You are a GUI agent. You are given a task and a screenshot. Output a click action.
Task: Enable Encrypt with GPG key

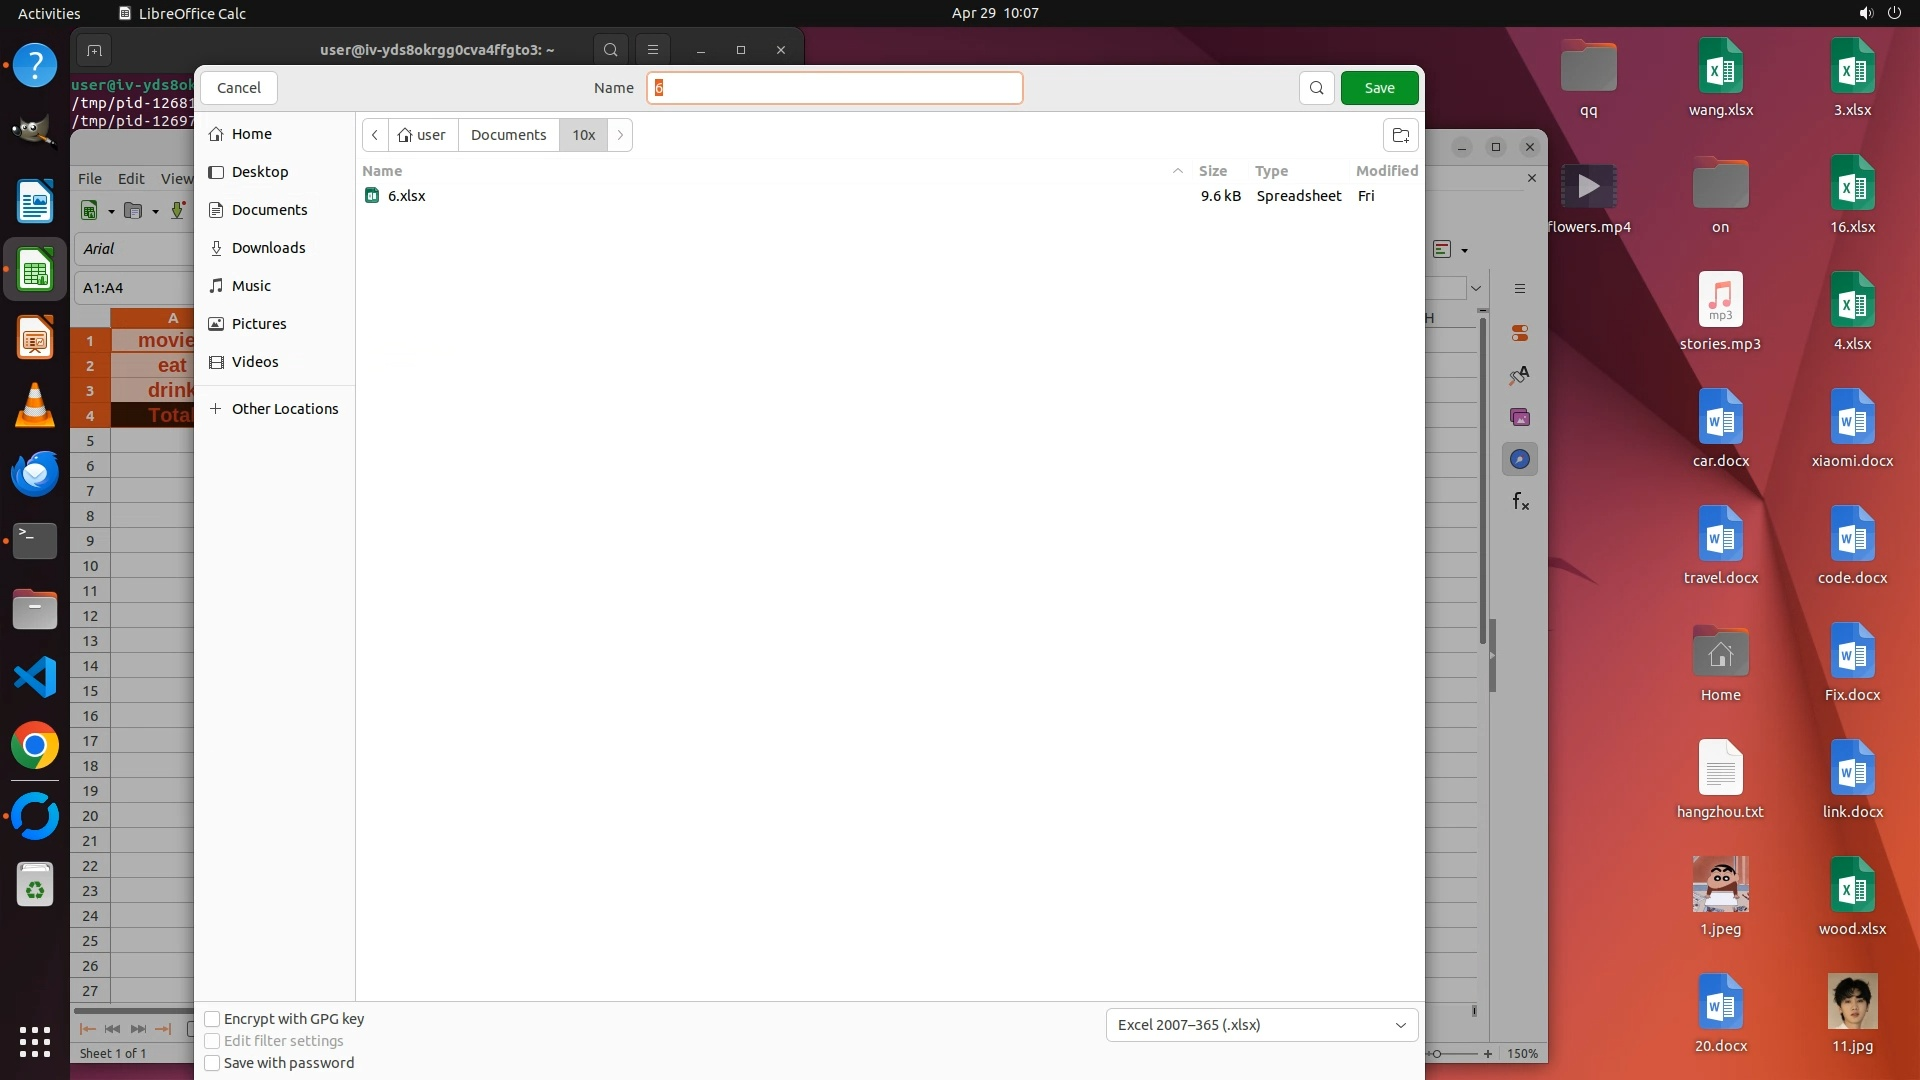tap(212, 1019)
